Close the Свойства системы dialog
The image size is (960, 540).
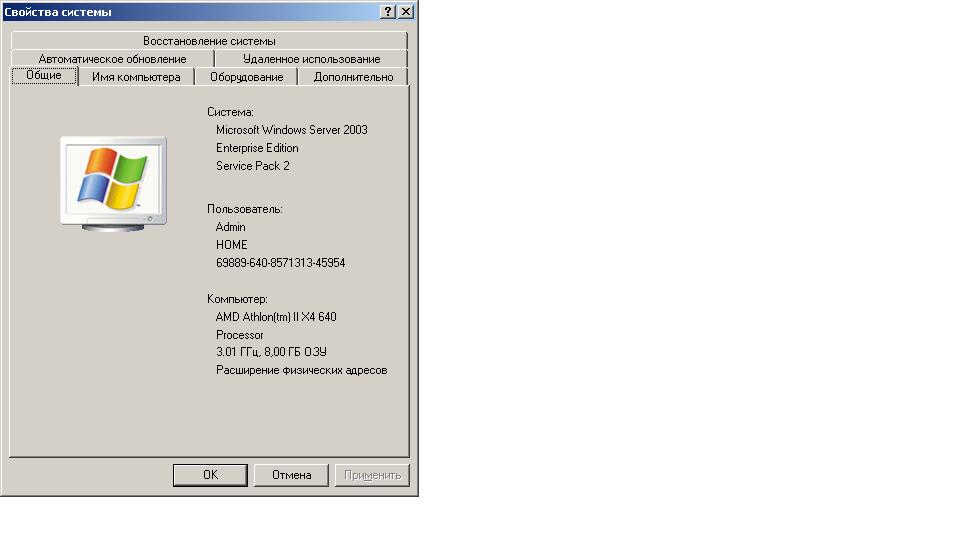(405, 12)
